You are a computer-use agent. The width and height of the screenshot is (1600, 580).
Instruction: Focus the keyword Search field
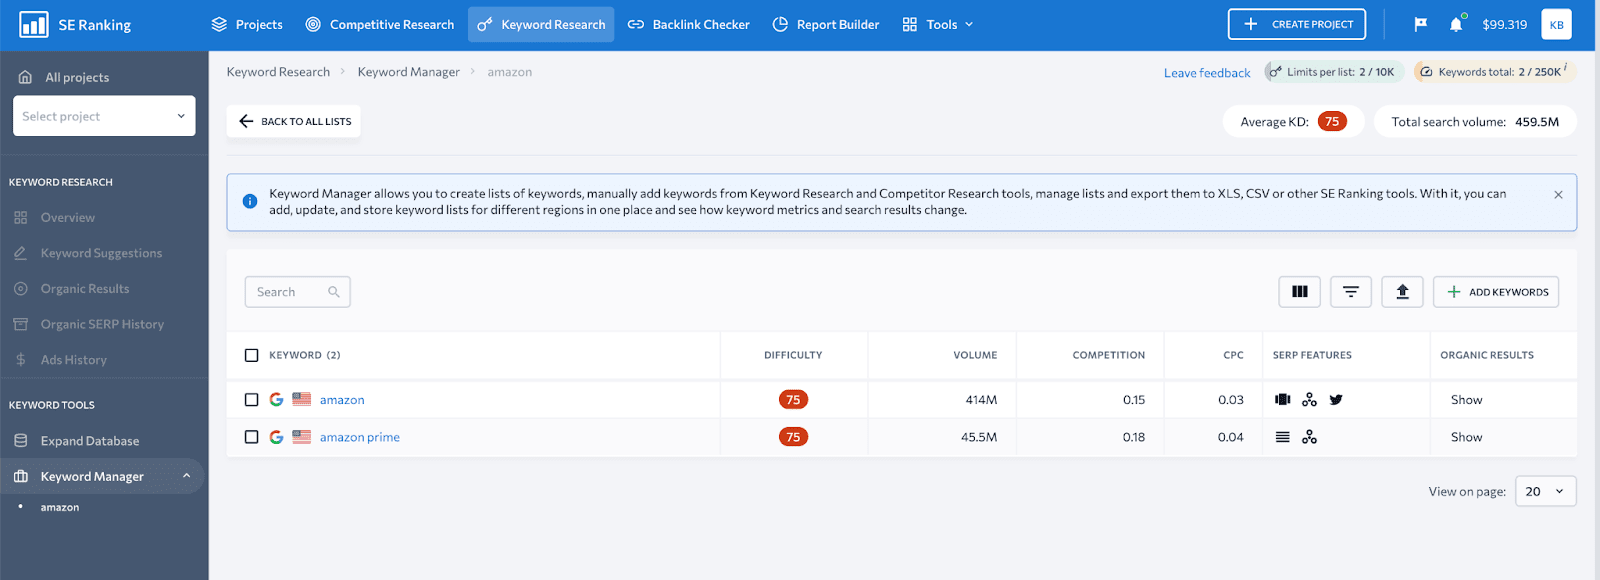pyautogui.click(x=298, y=292)
